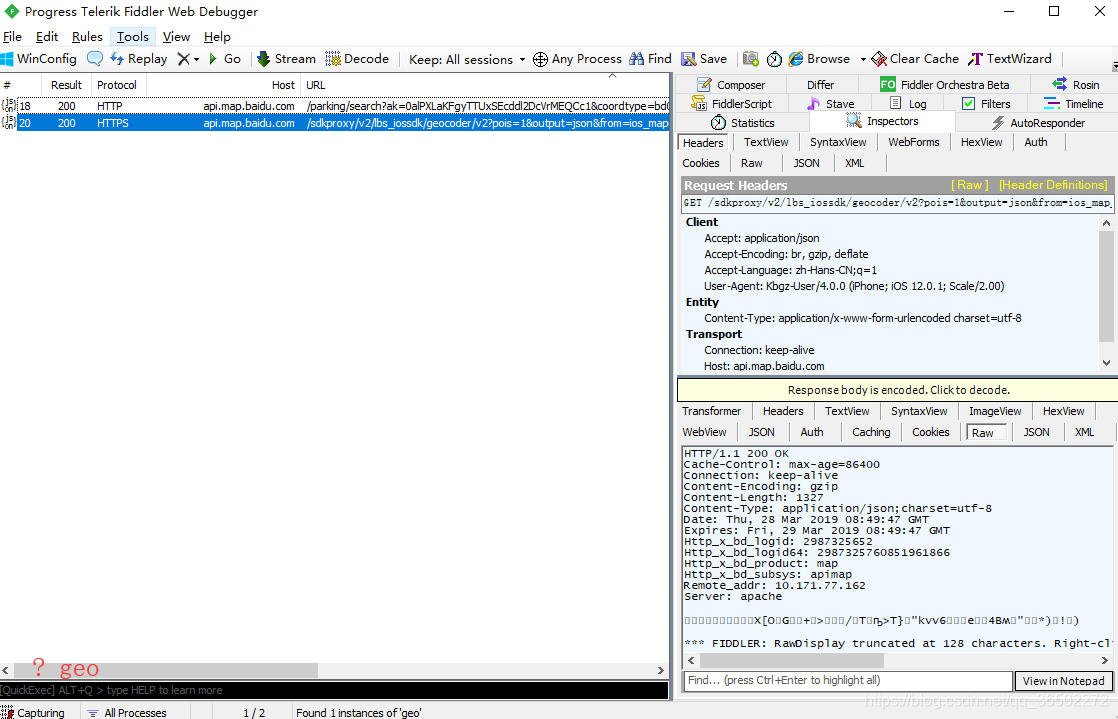Open the Stave tab
Screen dimensions: 1118x719
[831, 104]
